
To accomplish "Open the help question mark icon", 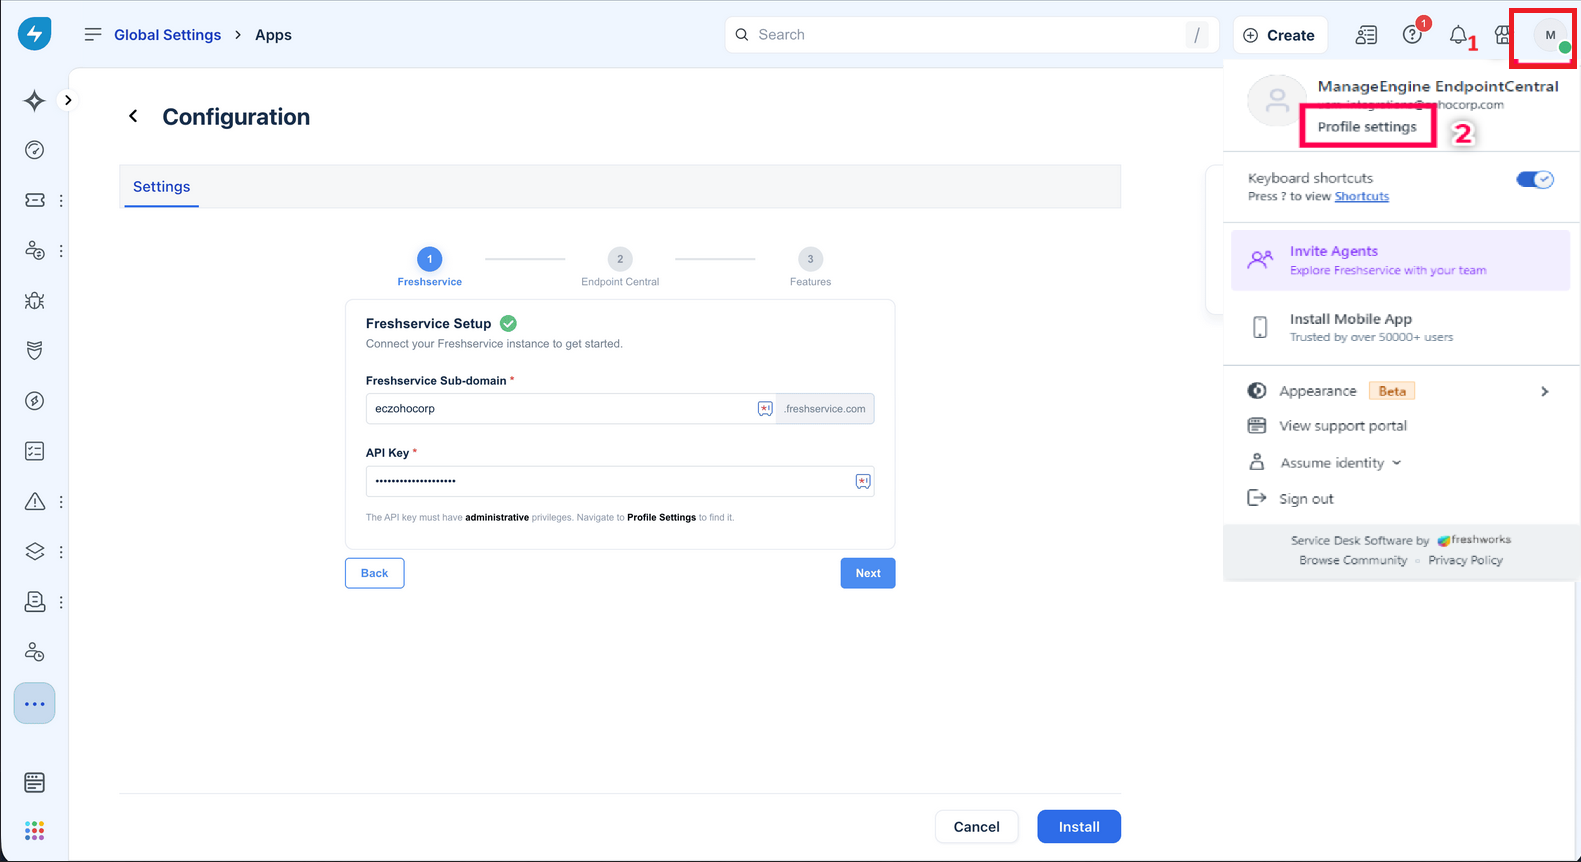I will (1412, 35).
